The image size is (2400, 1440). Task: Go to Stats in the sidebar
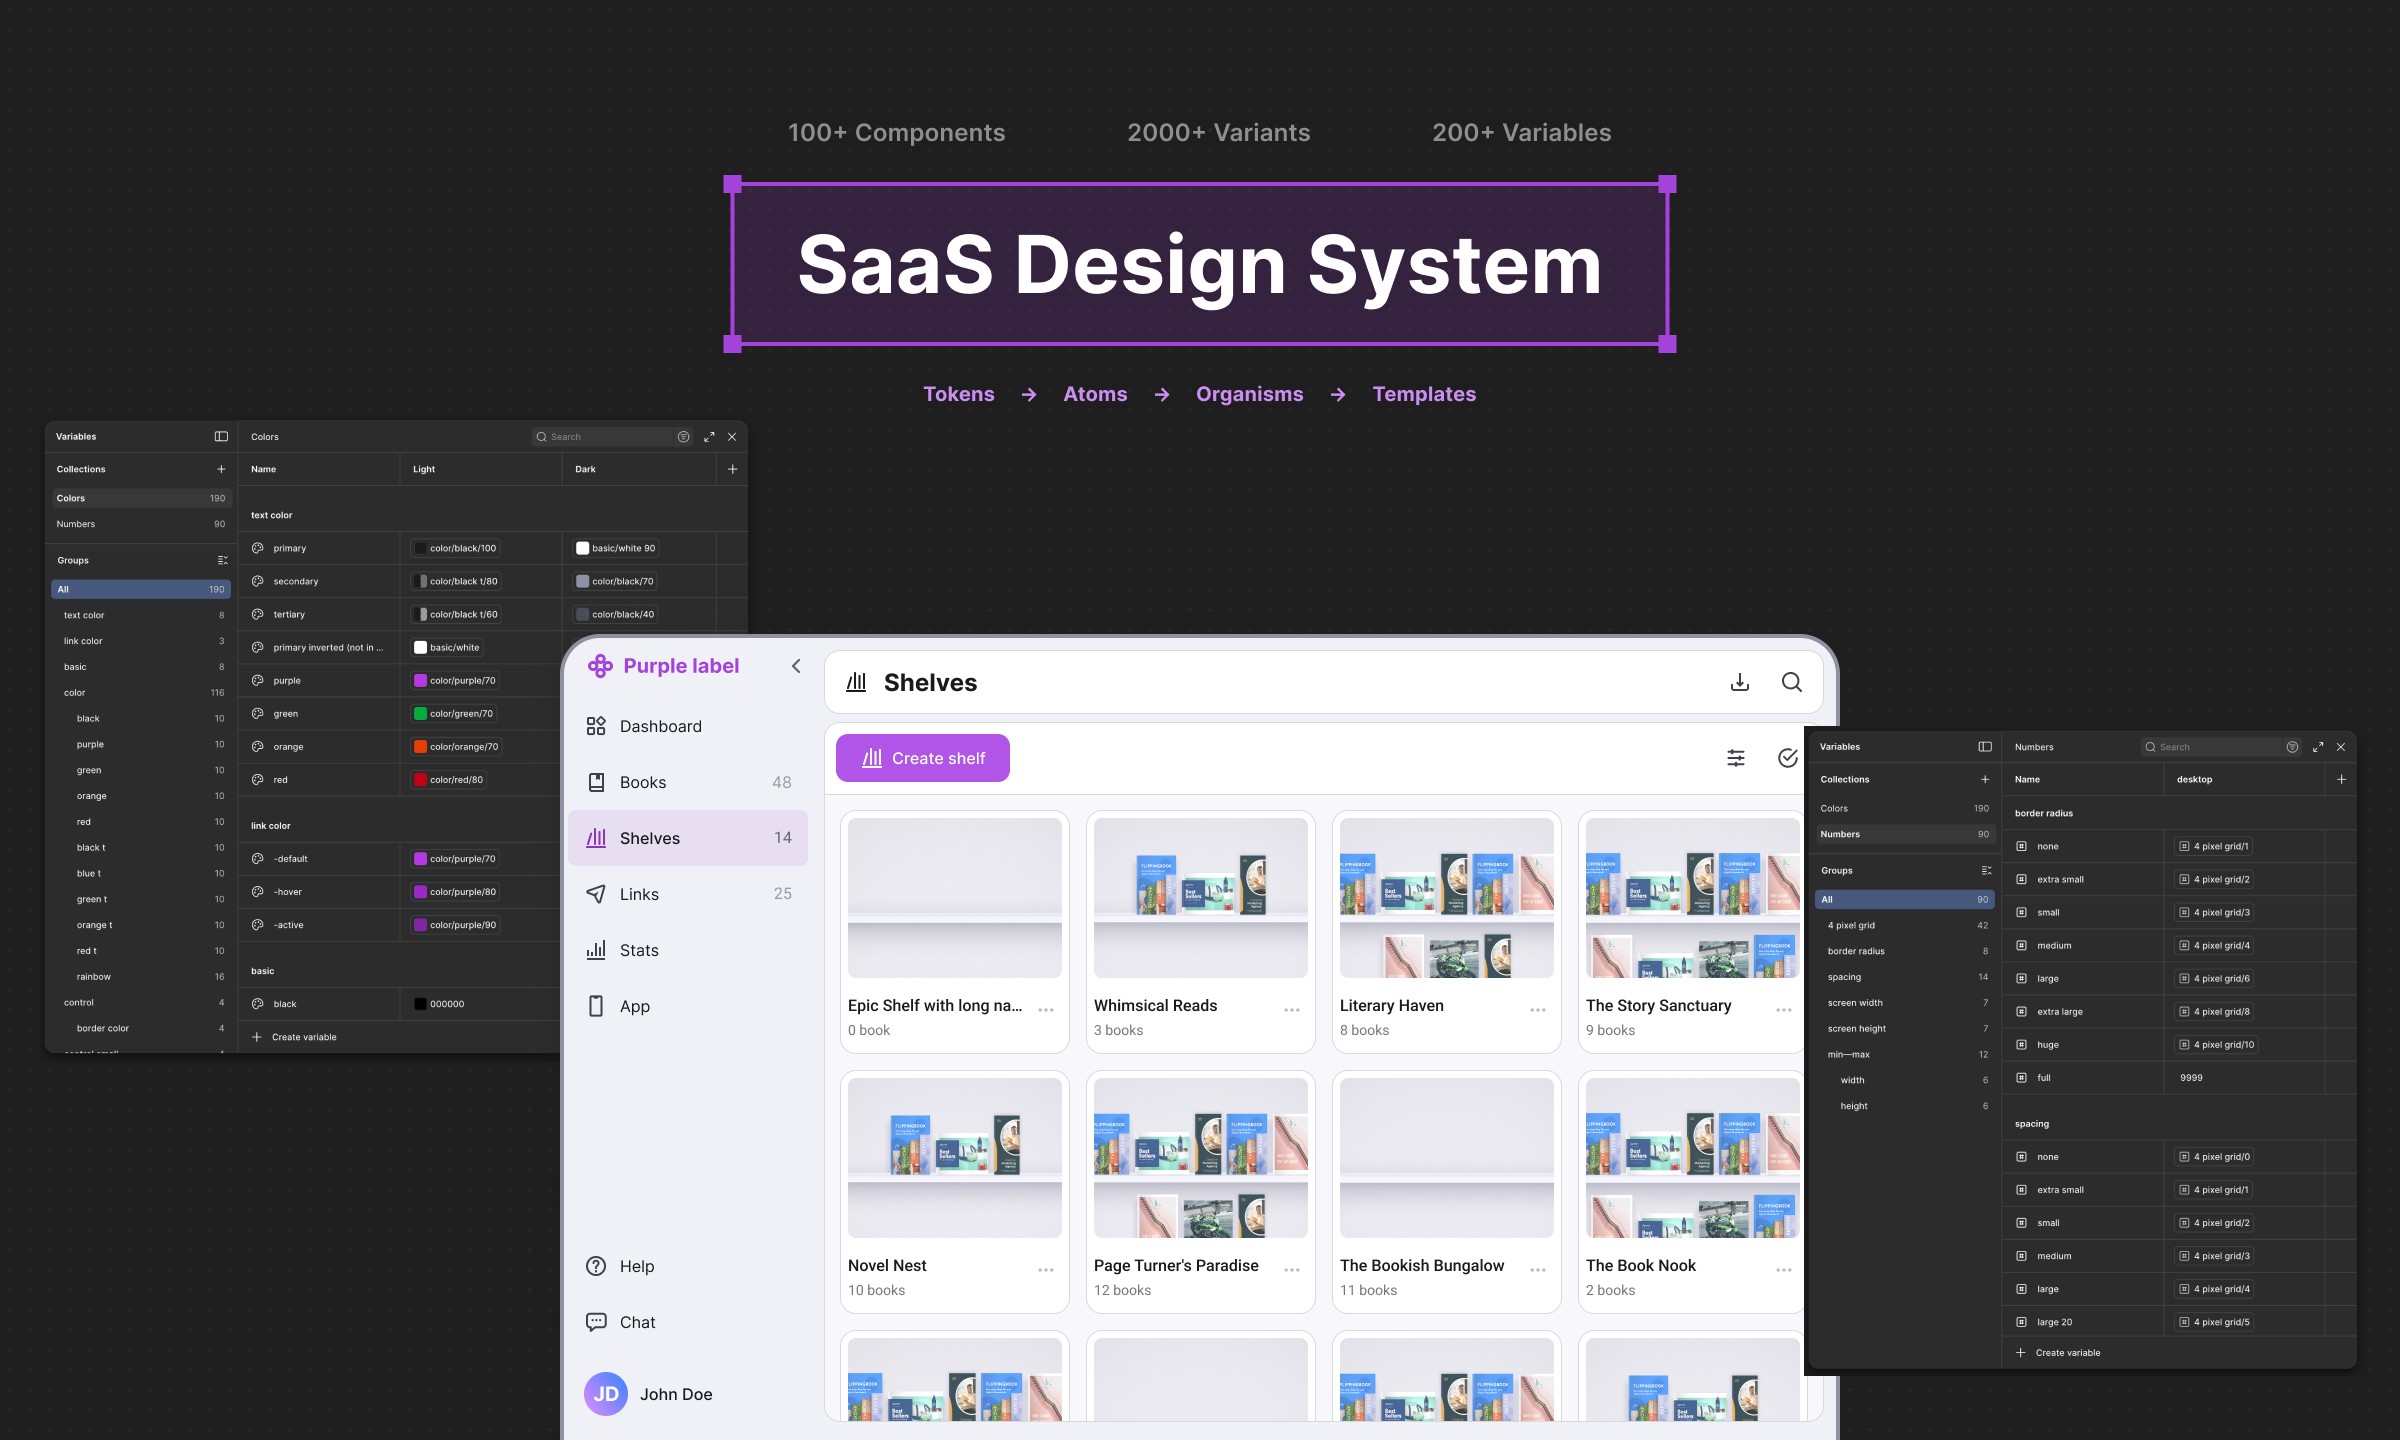click(x=639, y=950)
